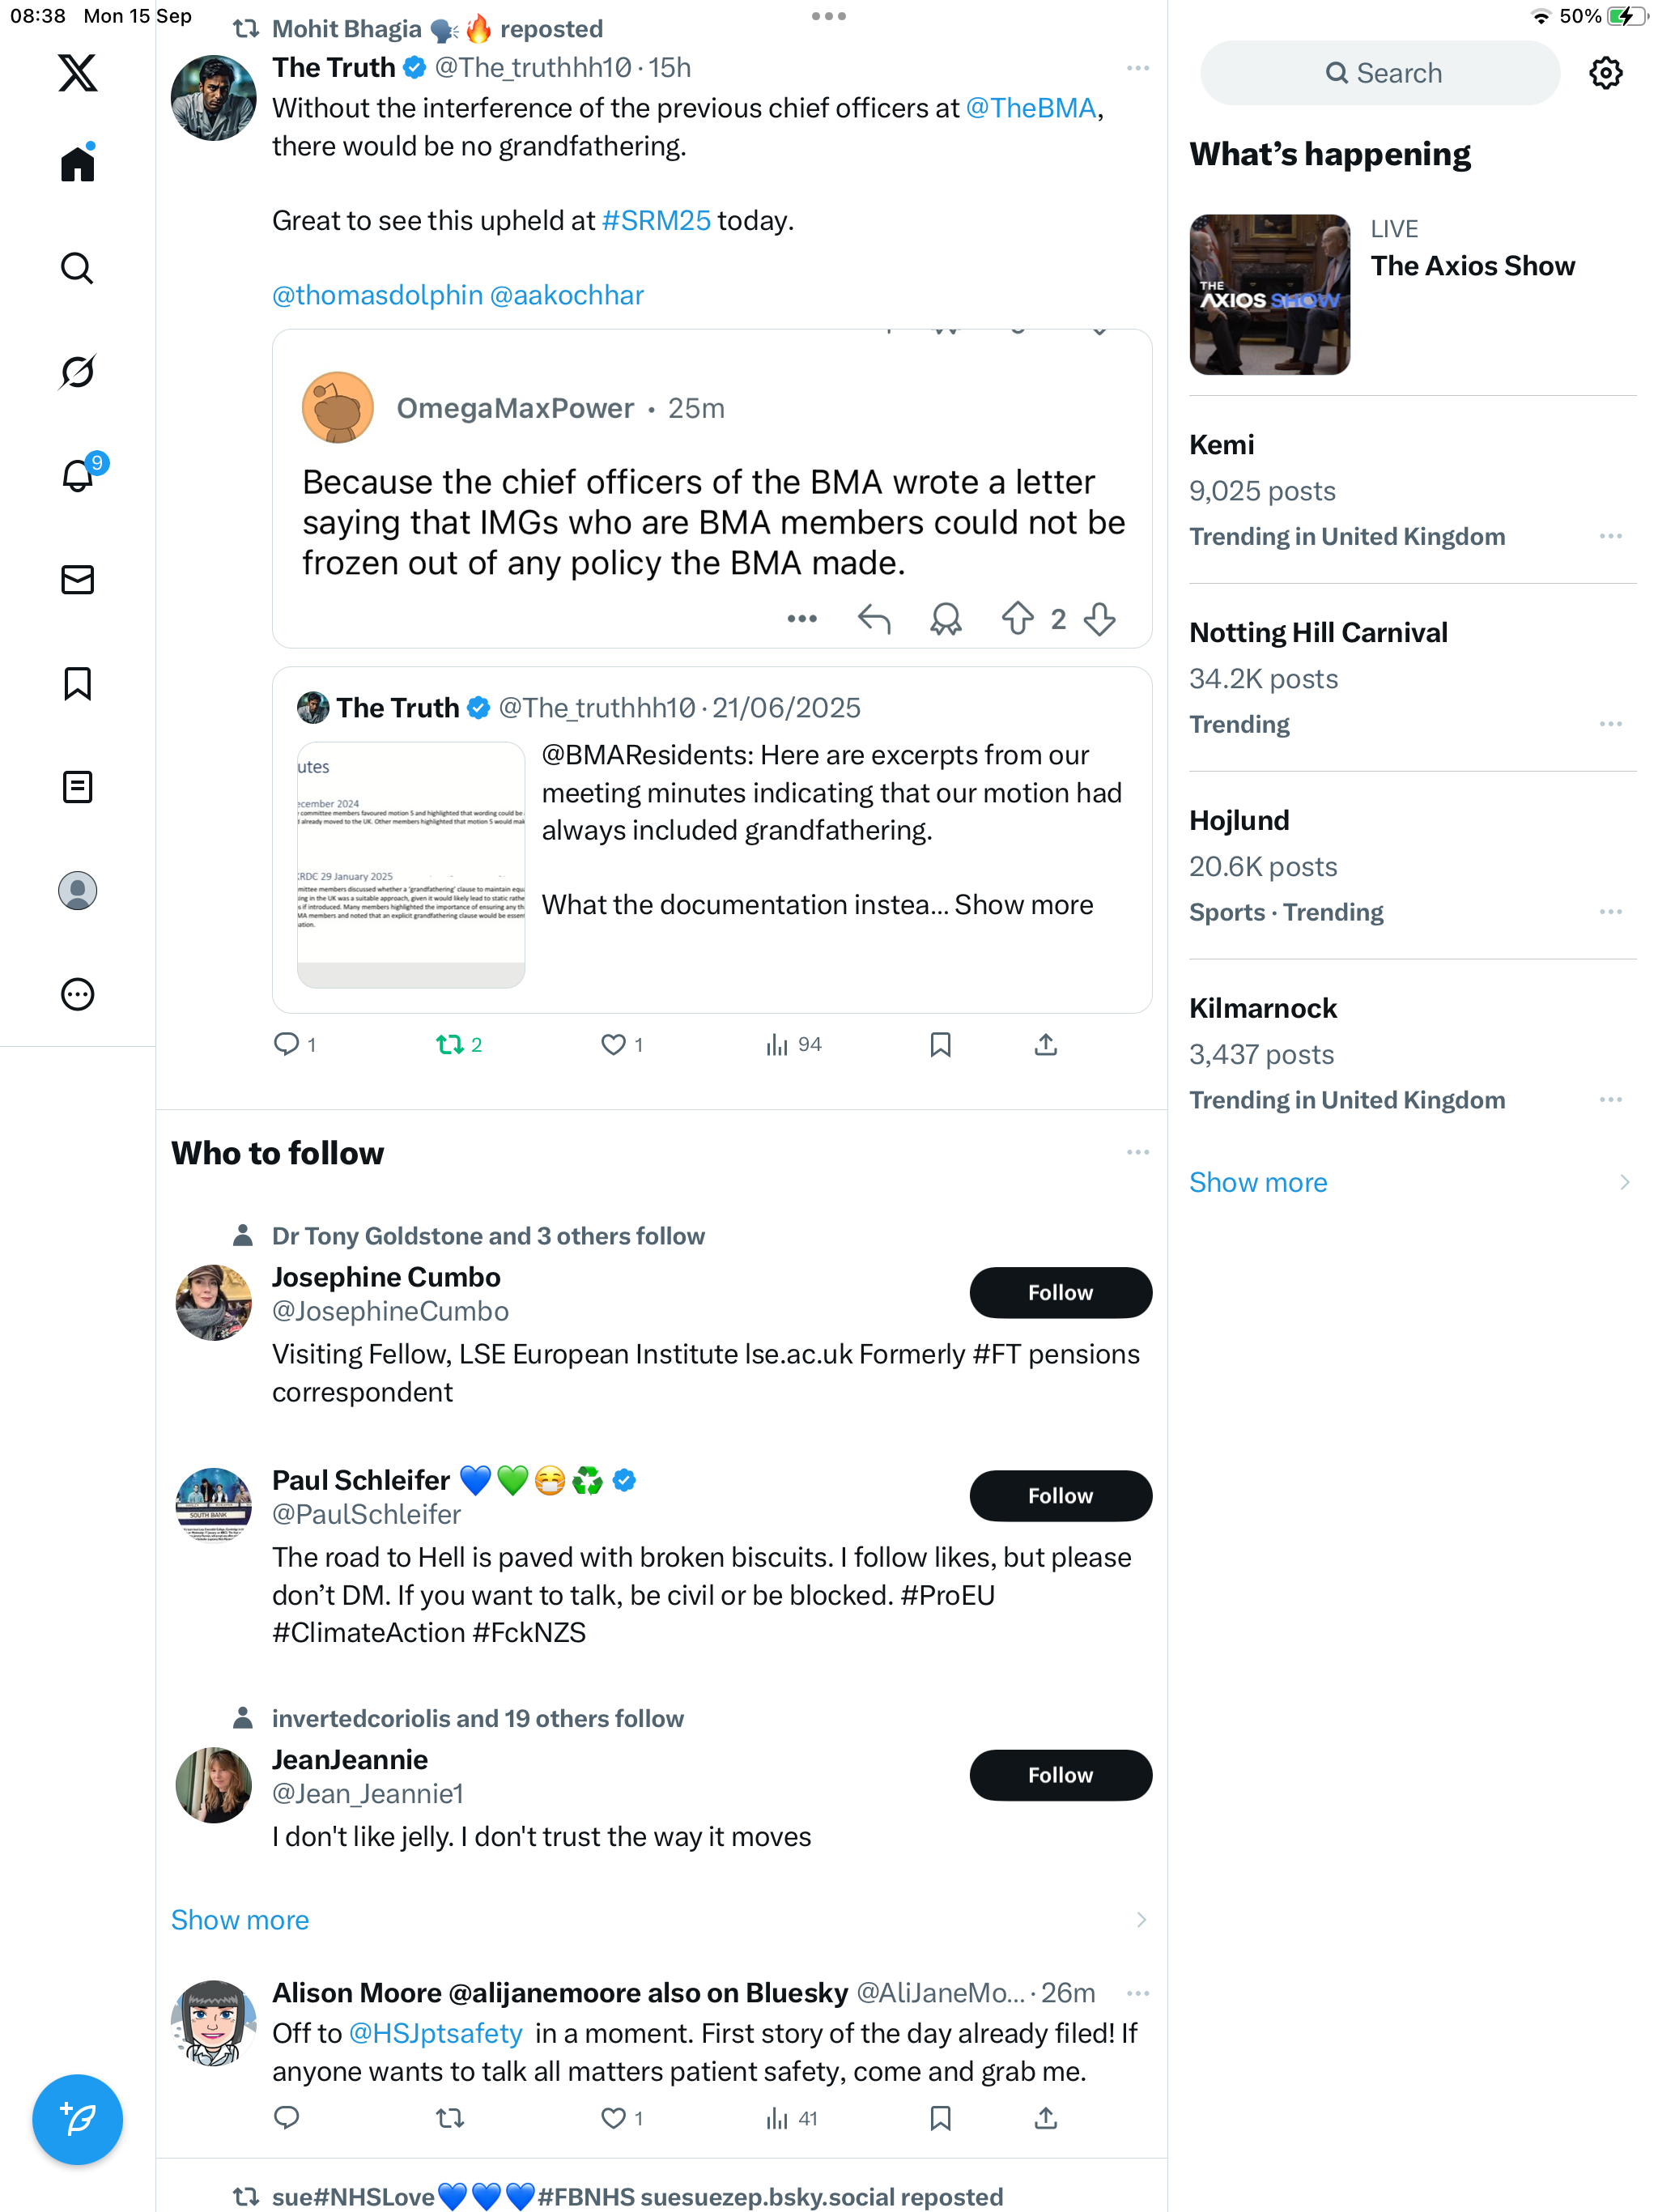Expand Show more under trending topics
Viewport: 1658px width, 2212px height.
point(1257,1182)
